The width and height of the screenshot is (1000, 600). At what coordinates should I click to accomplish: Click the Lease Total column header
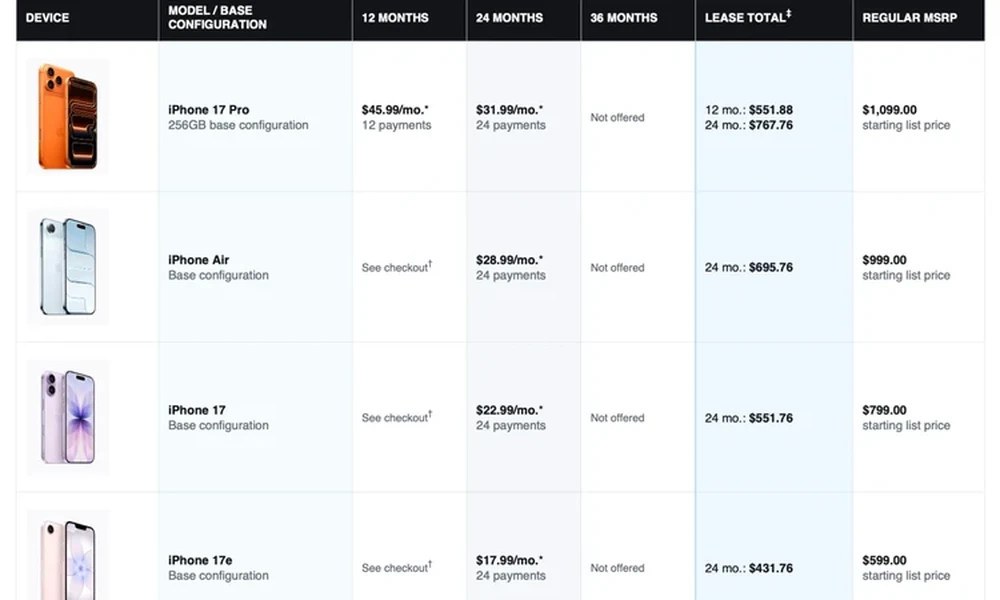[x=747, y=17]
